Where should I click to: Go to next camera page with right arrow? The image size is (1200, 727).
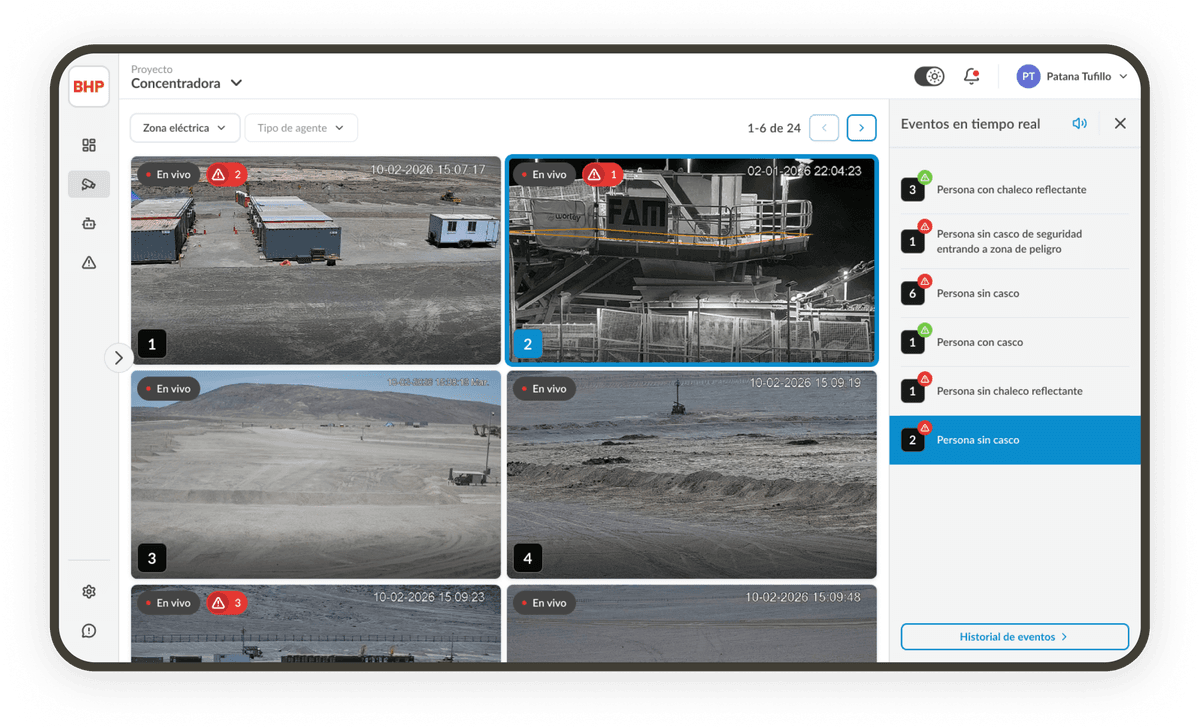click(861, 127)
